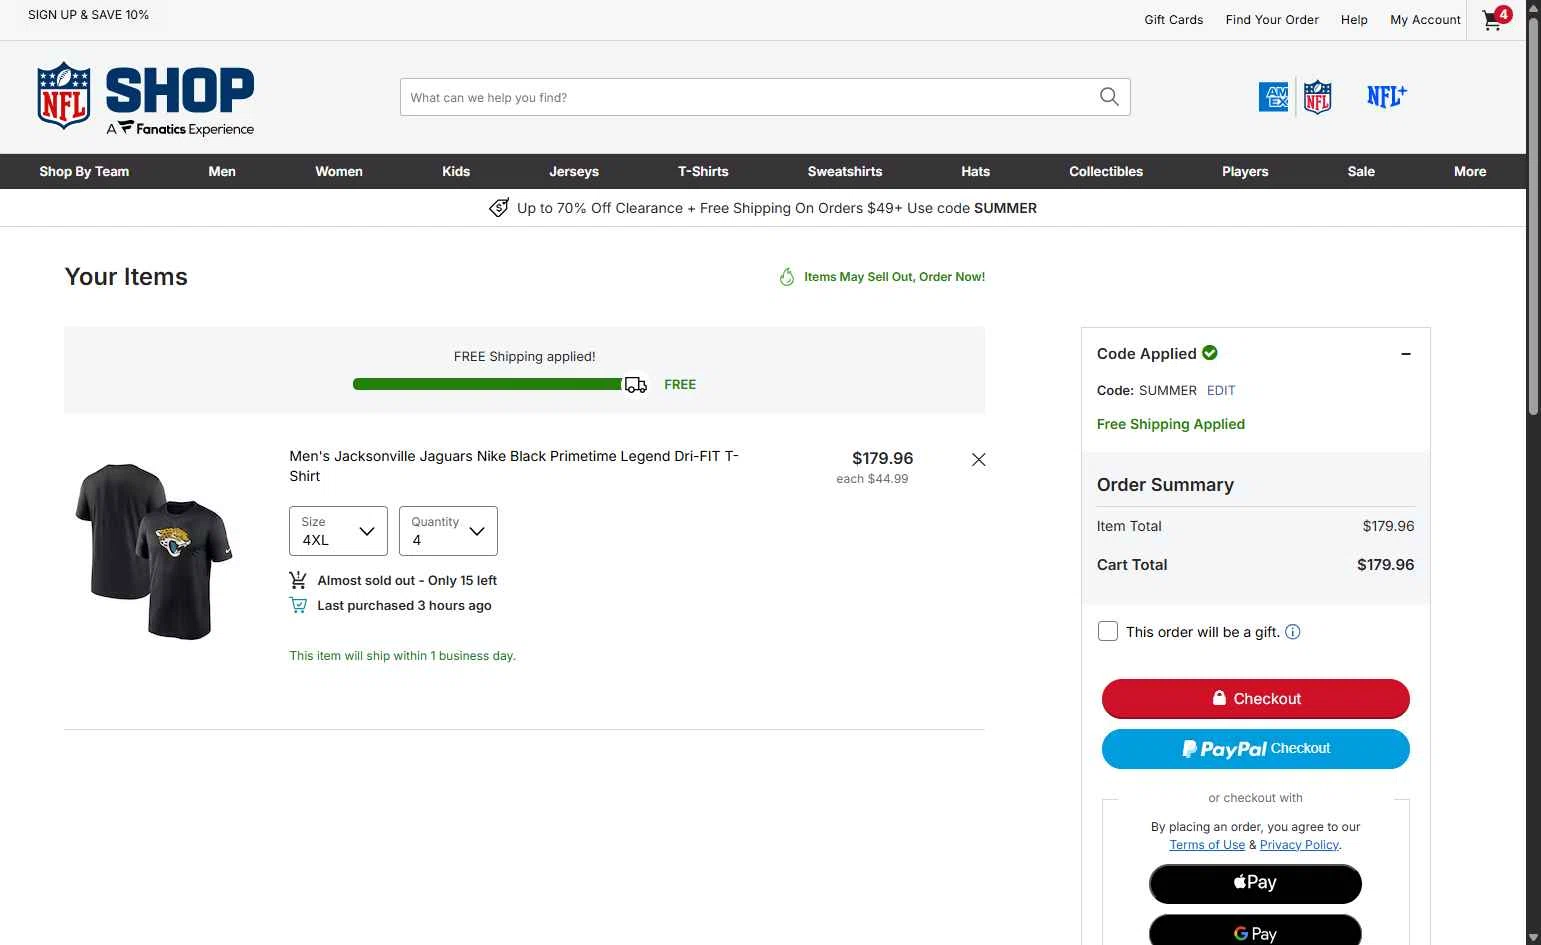The width and height of the screenshot is (1541, 945).
Task: Open the Sale menu
Action: click(1361, 171)
